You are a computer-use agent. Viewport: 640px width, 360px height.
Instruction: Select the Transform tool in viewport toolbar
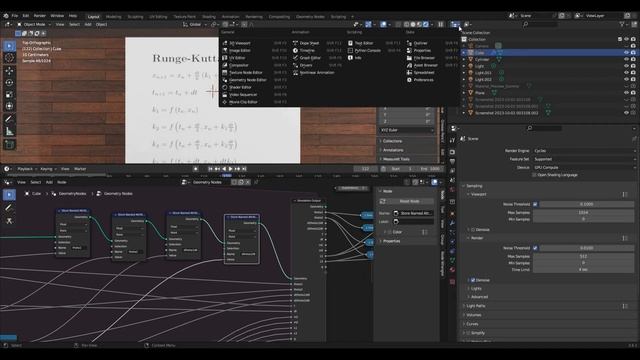point(9,106)
